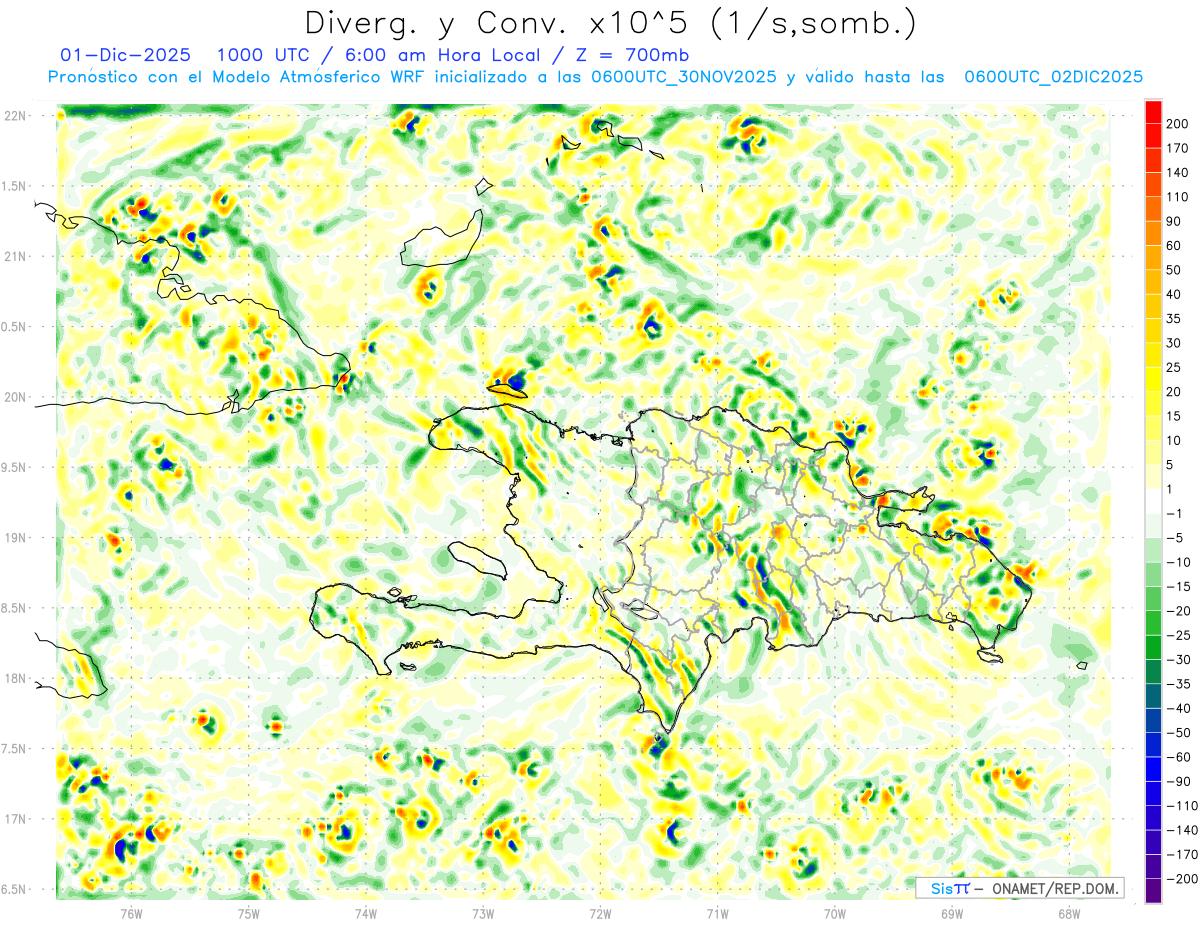Click the positive 5 colorbar label
This screenshot has width=1200, height=927.
pos(1171,465)
